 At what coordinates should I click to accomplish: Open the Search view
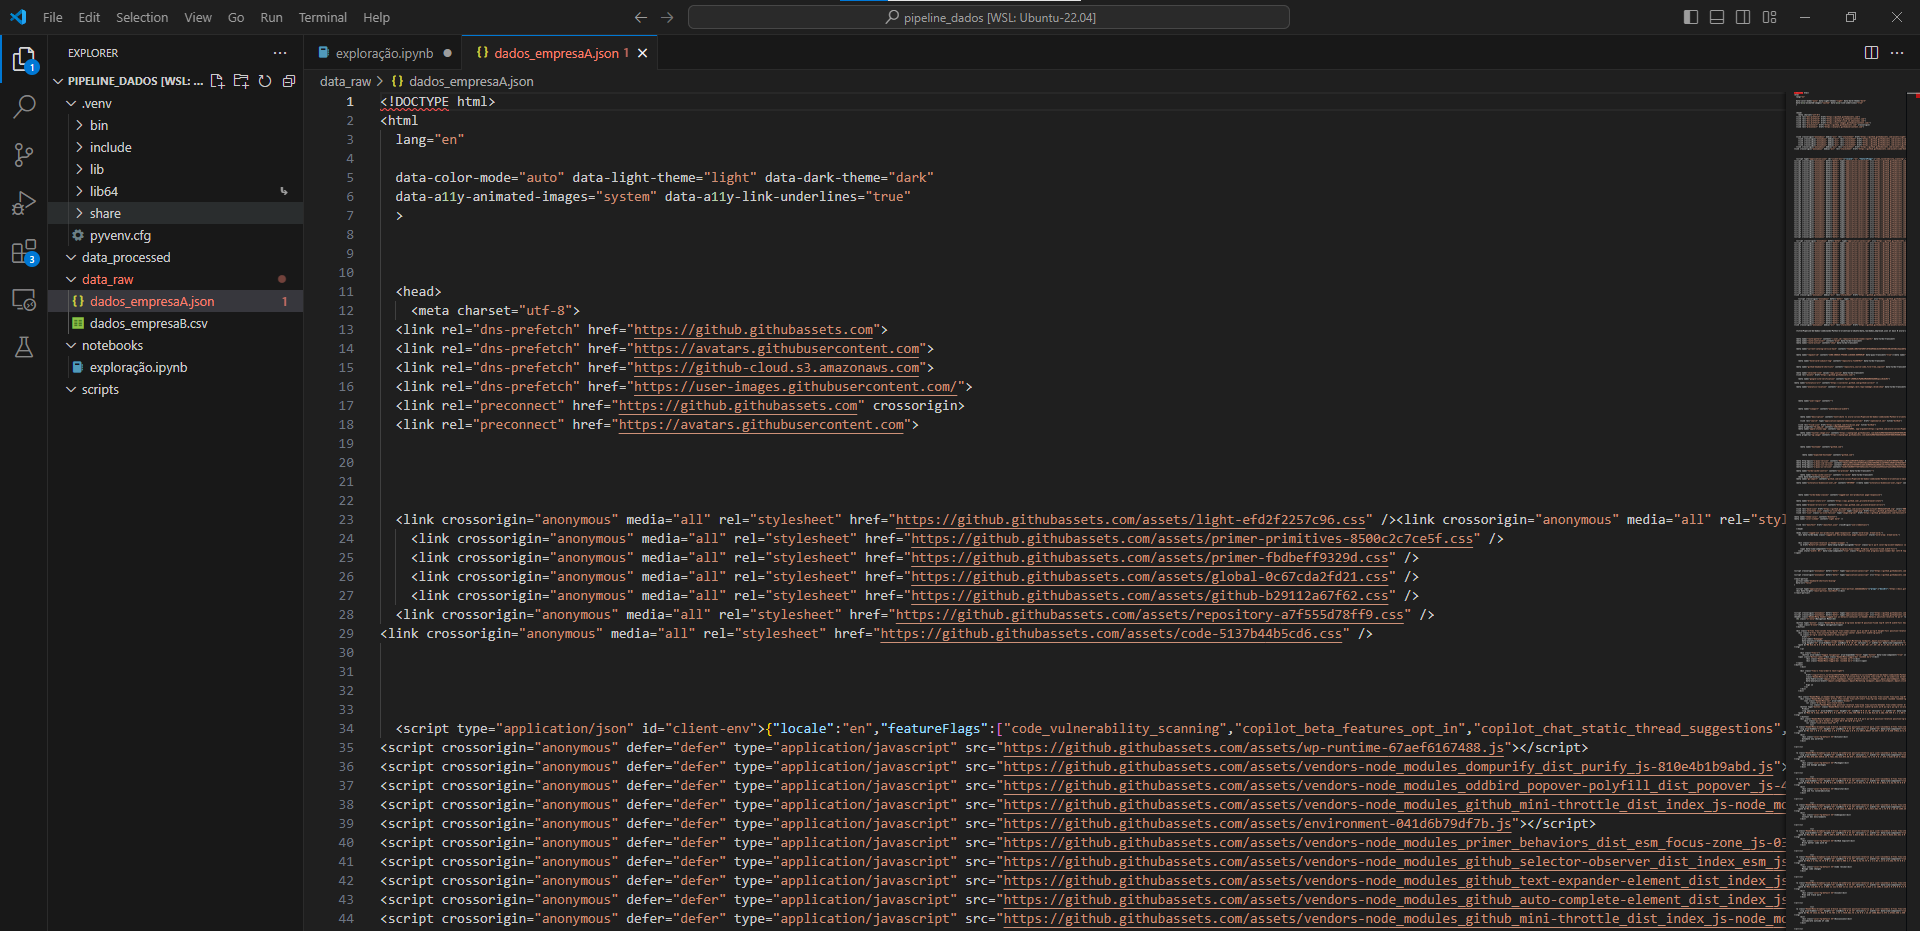point(24,106)
